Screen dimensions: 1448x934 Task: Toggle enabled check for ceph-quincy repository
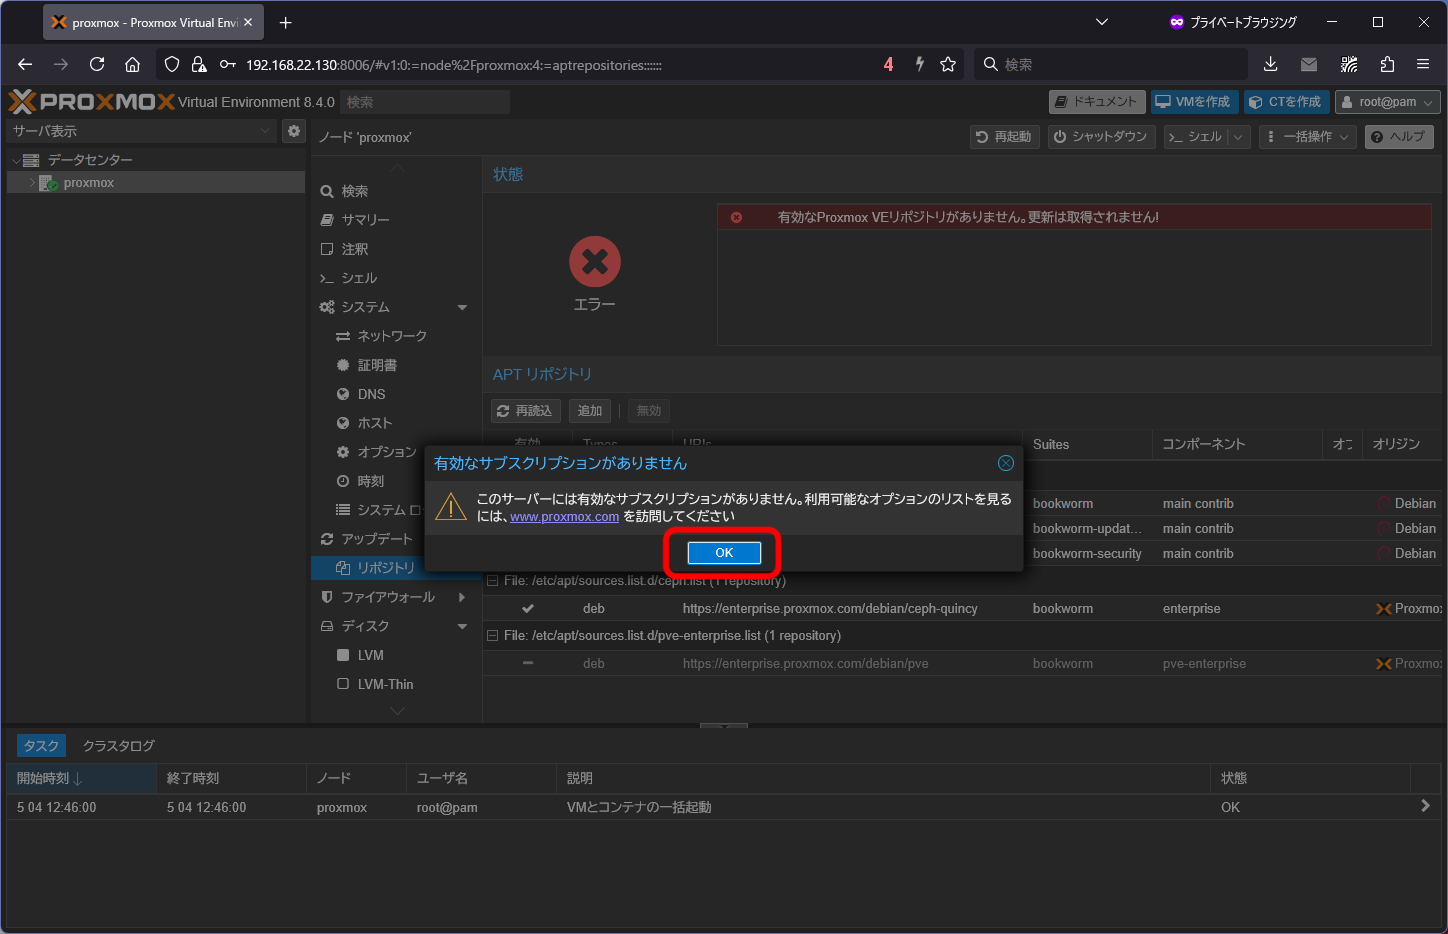click(x=528, y=608)
